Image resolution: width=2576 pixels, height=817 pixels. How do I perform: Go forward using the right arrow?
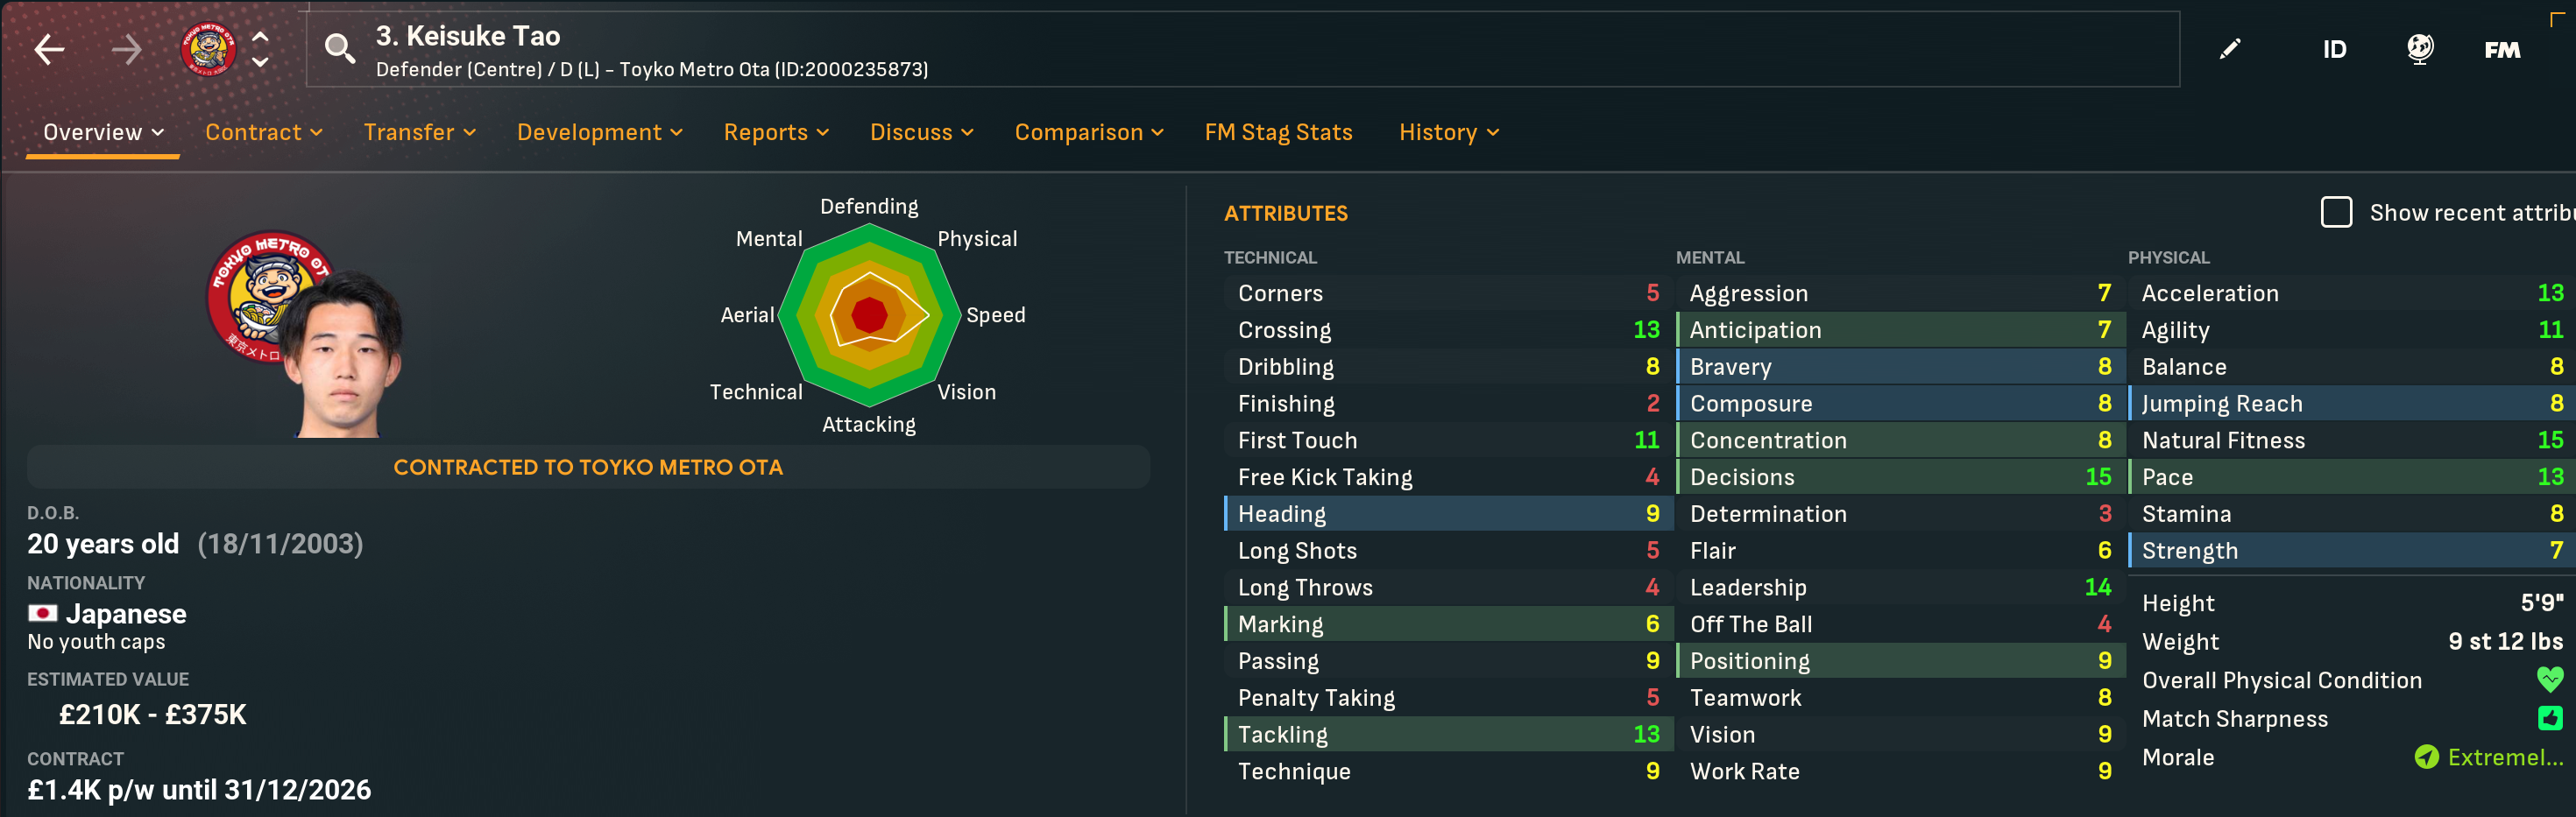[127, 49]
